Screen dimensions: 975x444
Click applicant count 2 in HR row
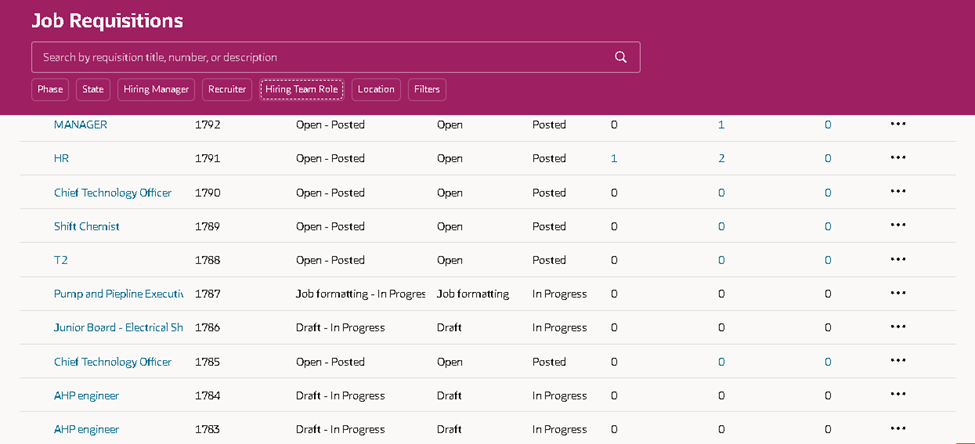pos(721,158)
